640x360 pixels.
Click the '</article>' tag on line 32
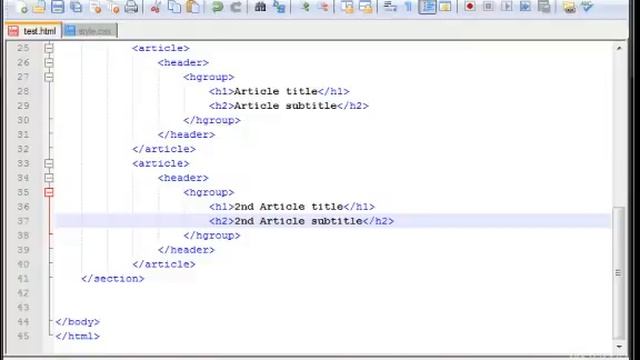(164, 149)
